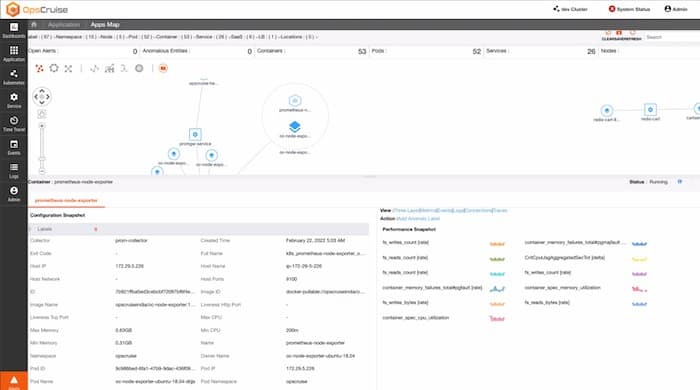Screen dimensions: 700x390
Task: Click the Application breadcrumb
Action: point(64,25)
